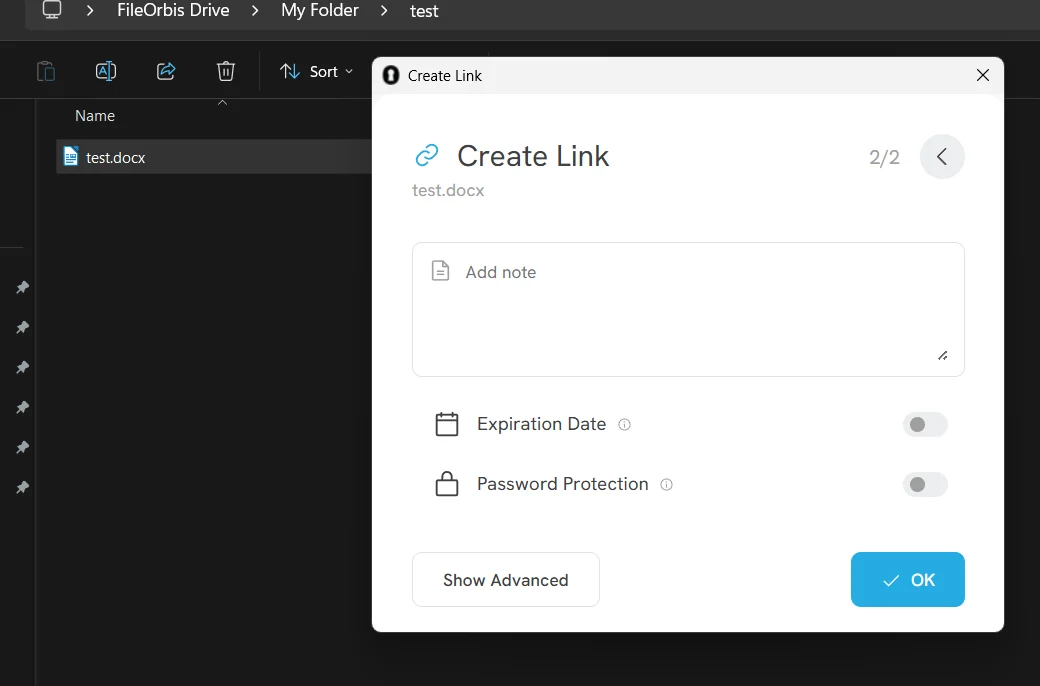Click the delete trash icon
The image size is (1040, 686).
click(x=226, y=71)
